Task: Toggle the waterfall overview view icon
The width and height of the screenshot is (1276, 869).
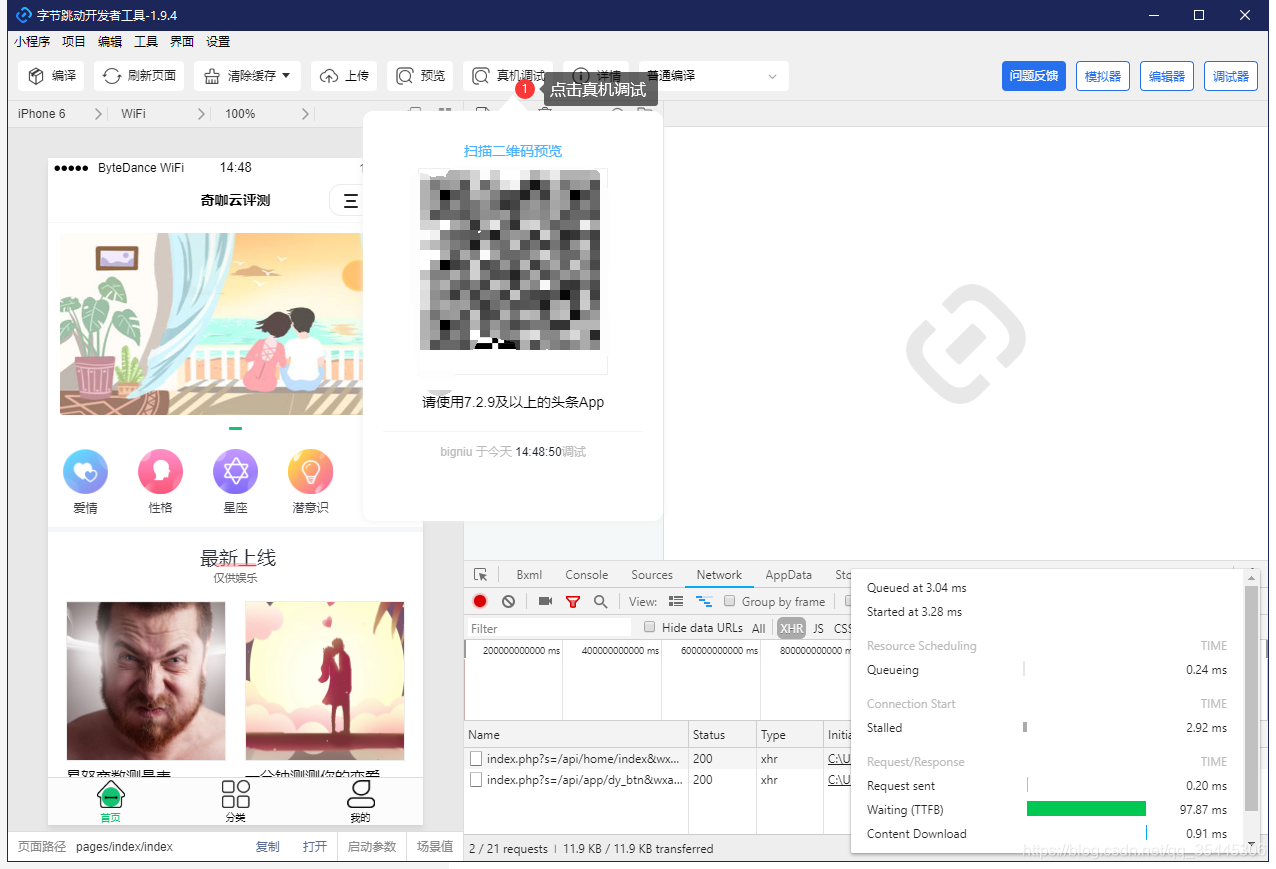Action: [704, 601]
